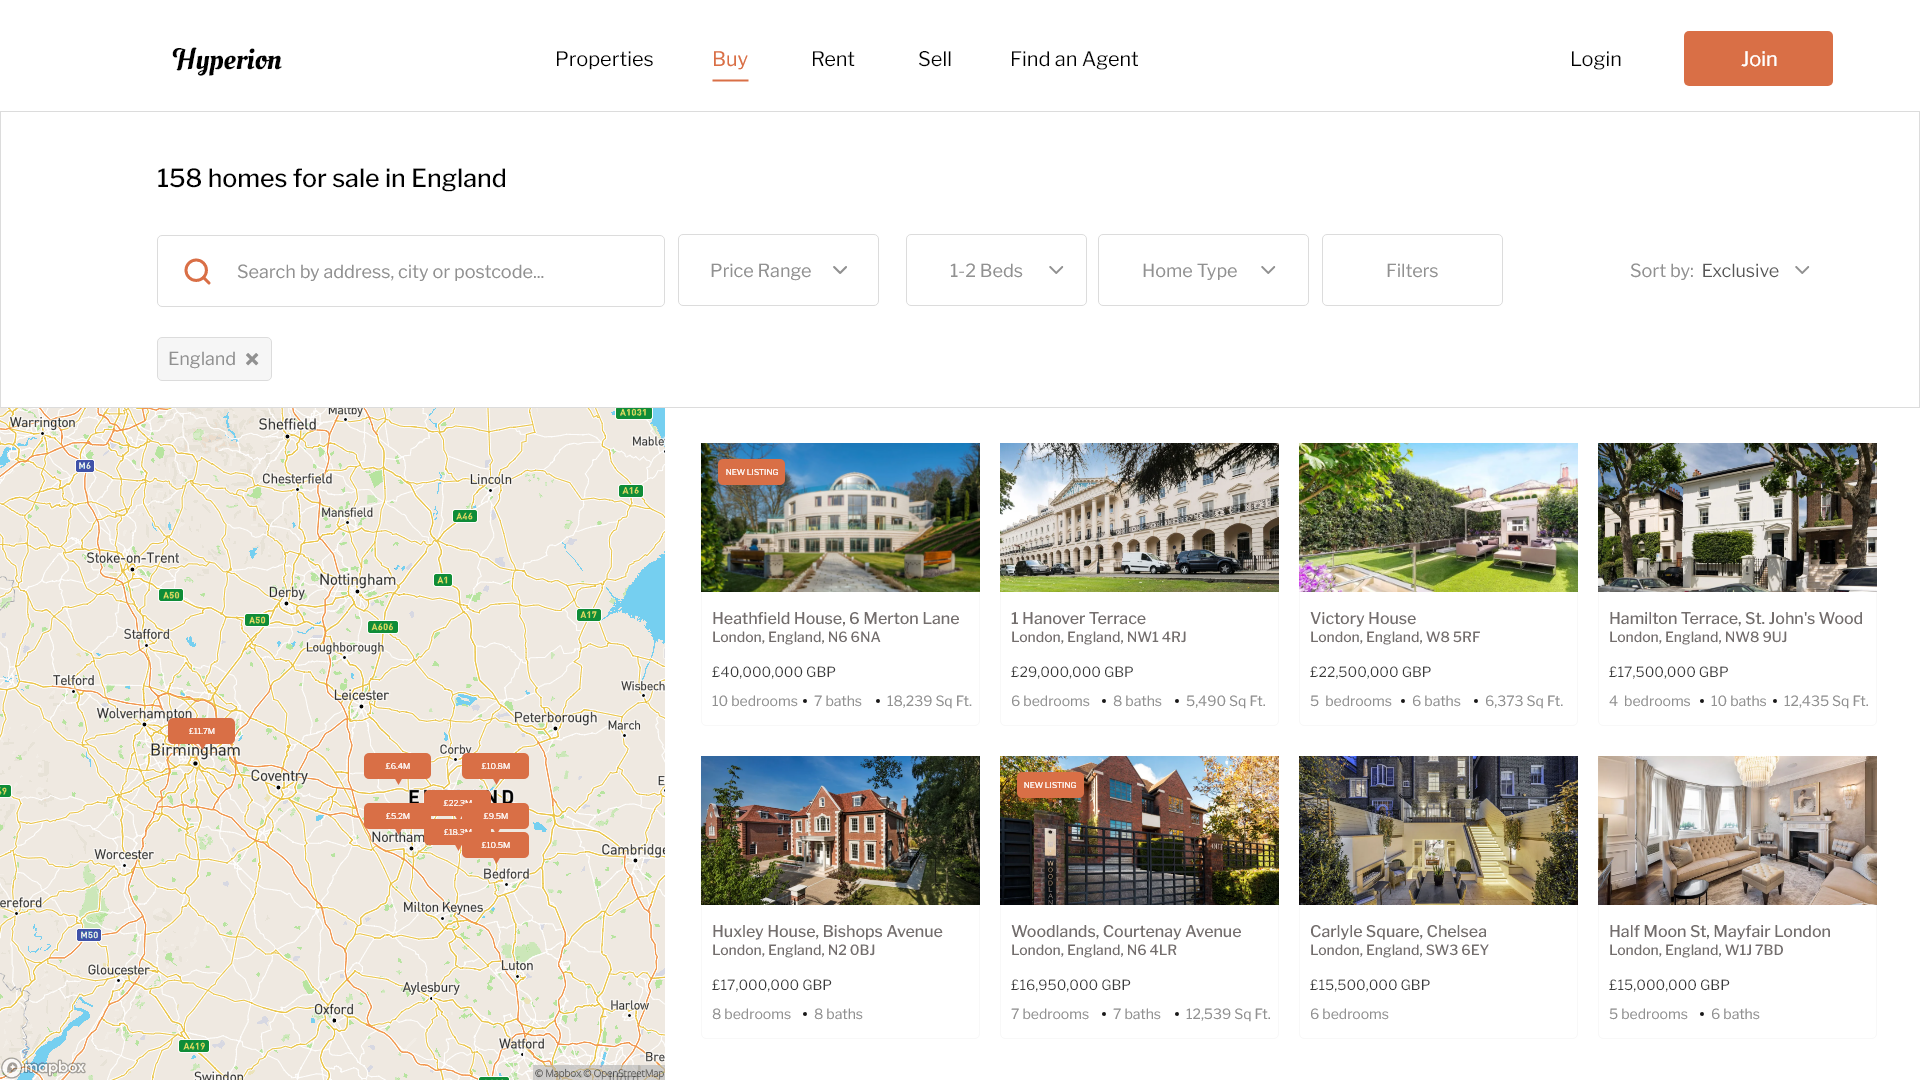Go to the Rent menu item

[832, 59]
